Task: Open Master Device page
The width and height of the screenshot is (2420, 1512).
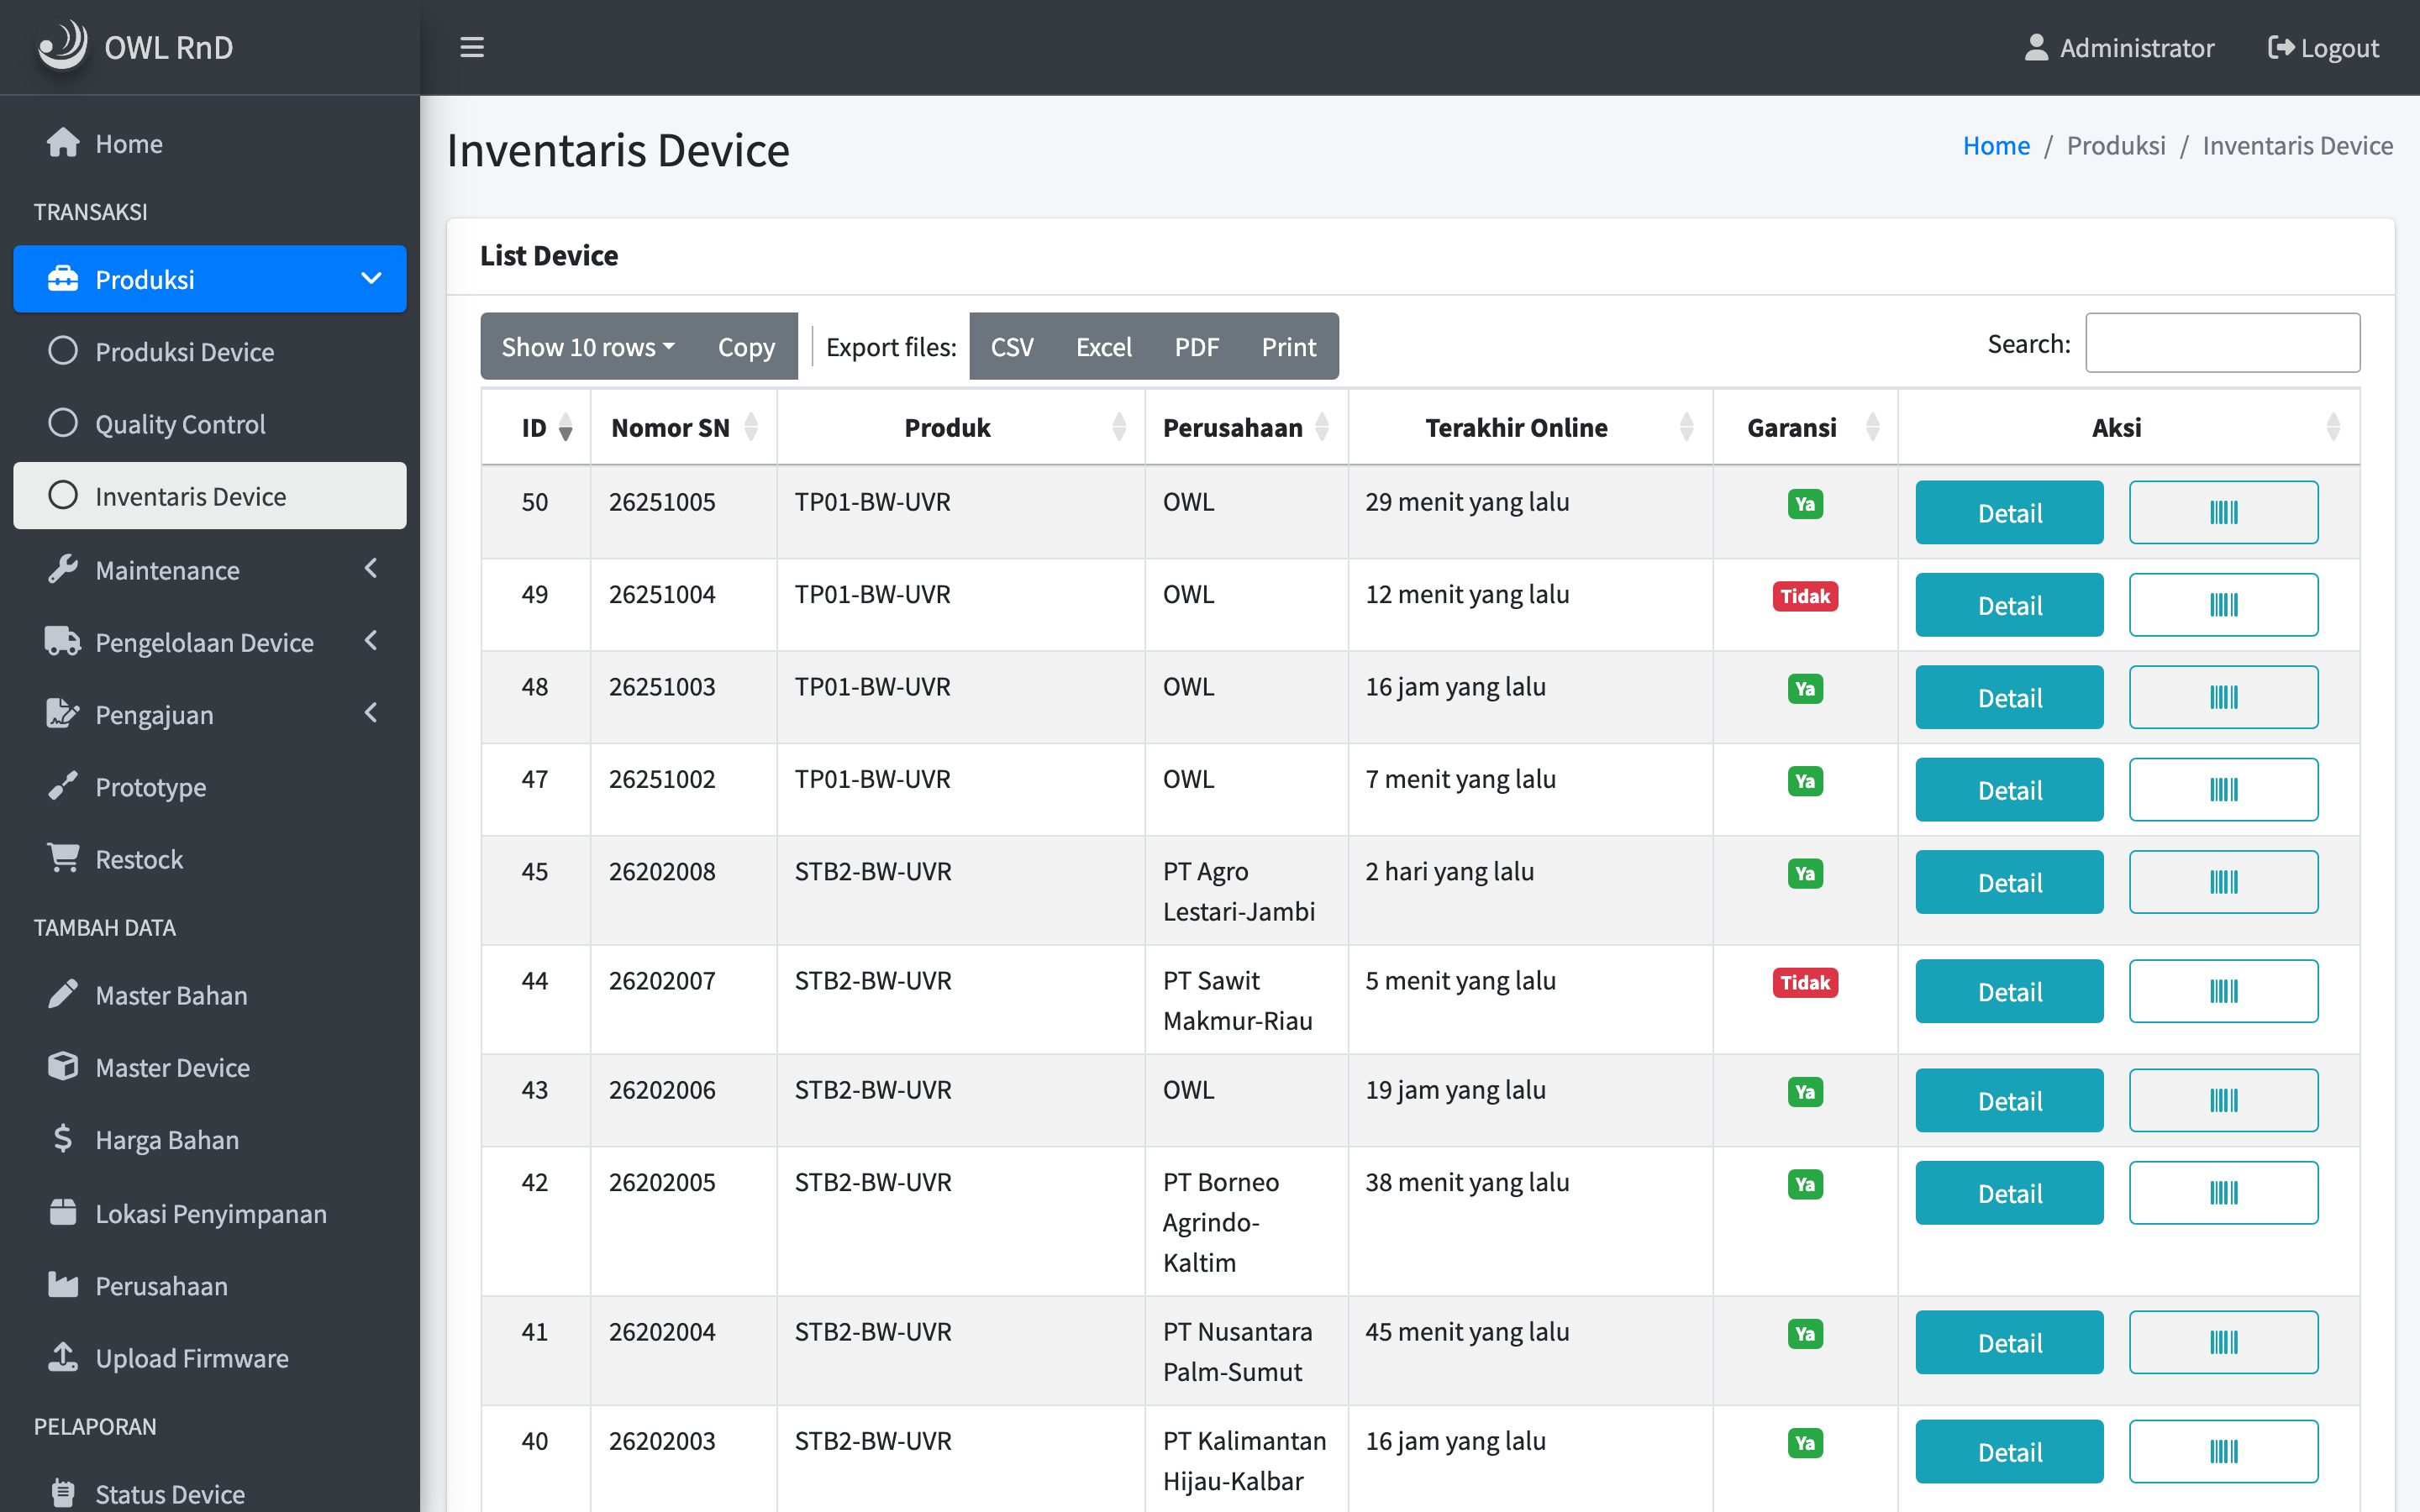Action: (x=210, y=1067)
